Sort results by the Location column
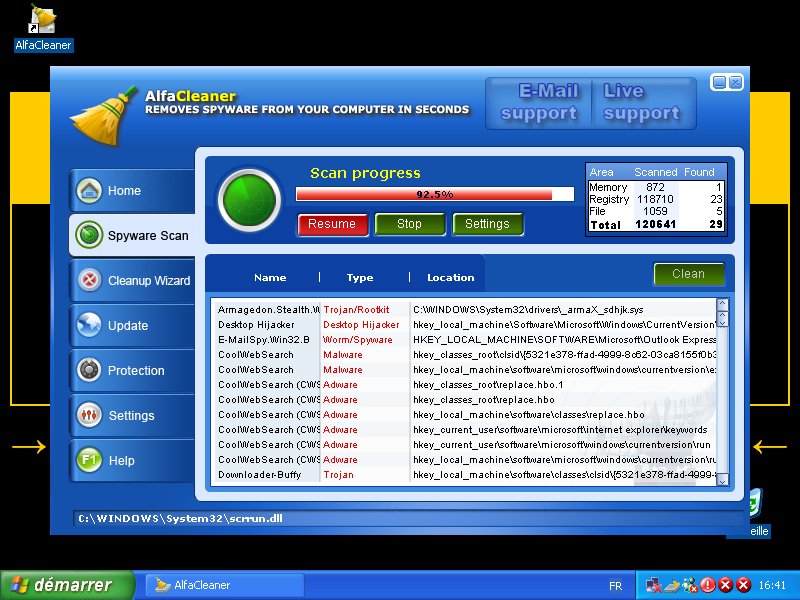The width and height of the screenshot is (800, 600). (451, 278)
